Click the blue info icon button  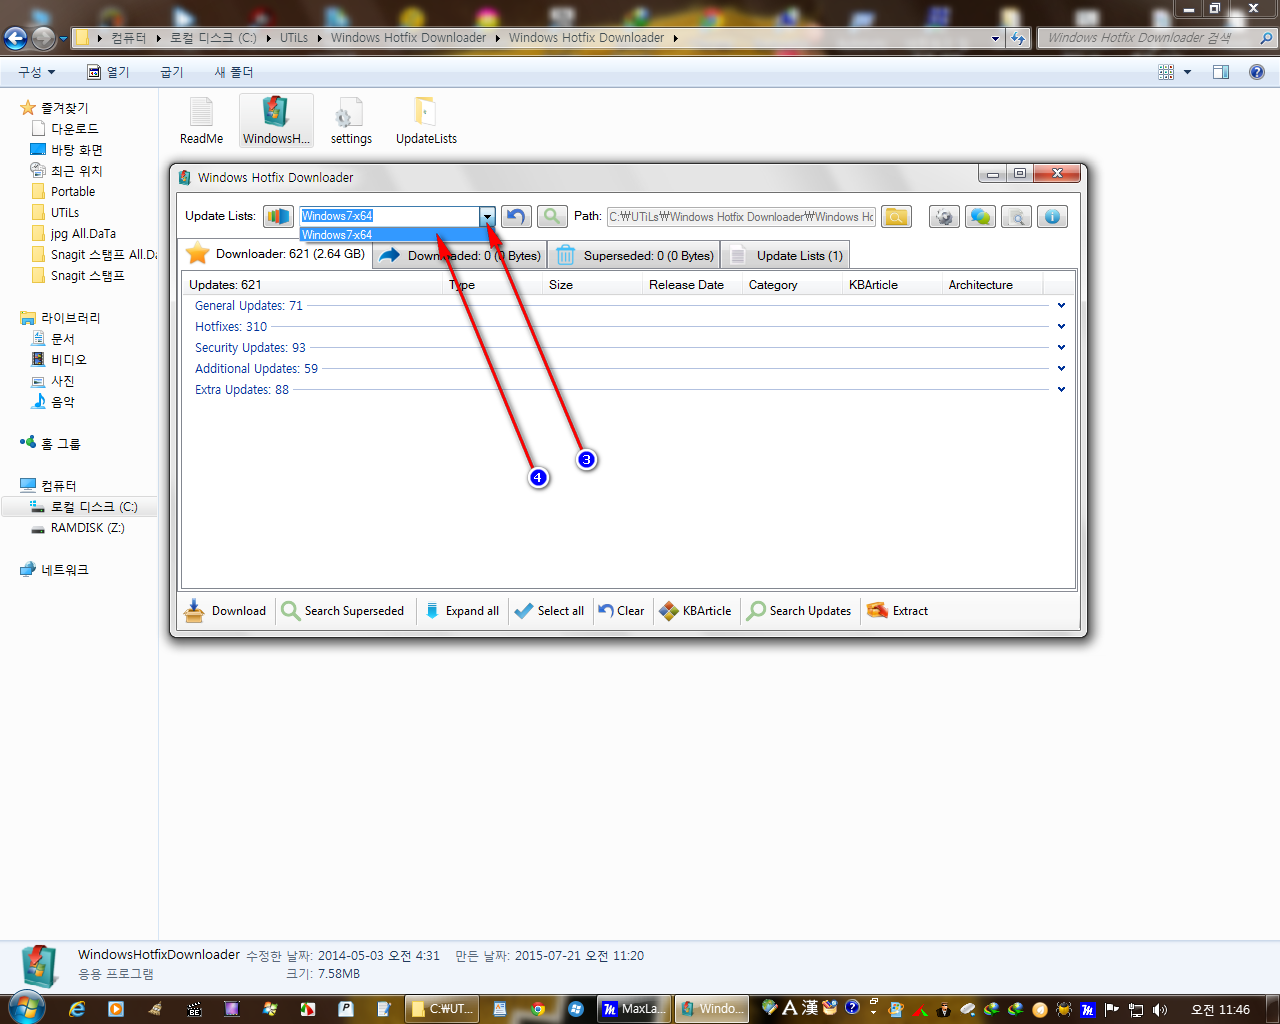pos(1052,216)
